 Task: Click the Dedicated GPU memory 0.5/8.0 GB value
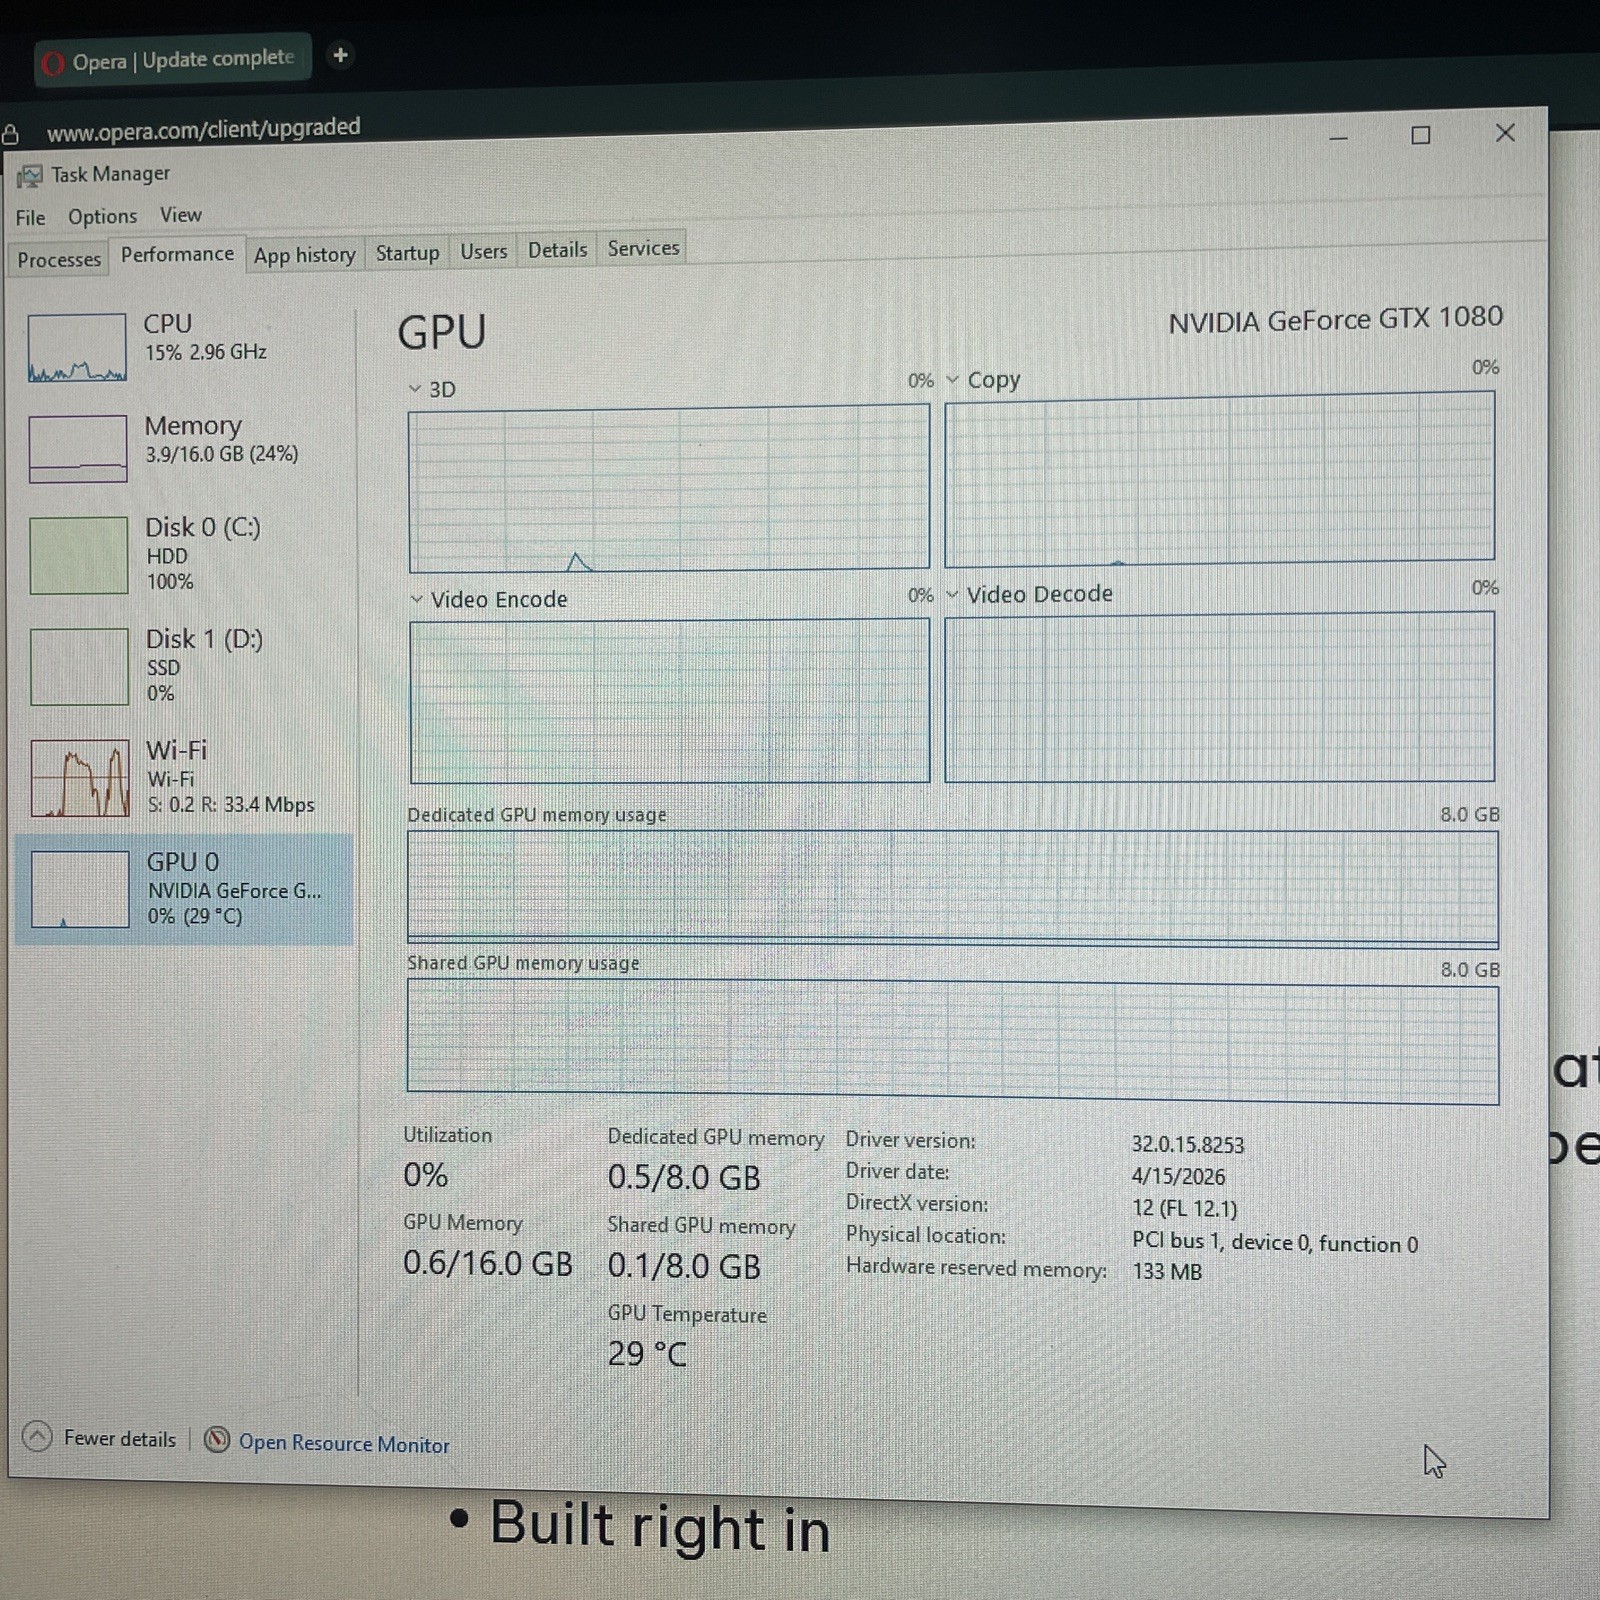click(x=684, y=1177)
